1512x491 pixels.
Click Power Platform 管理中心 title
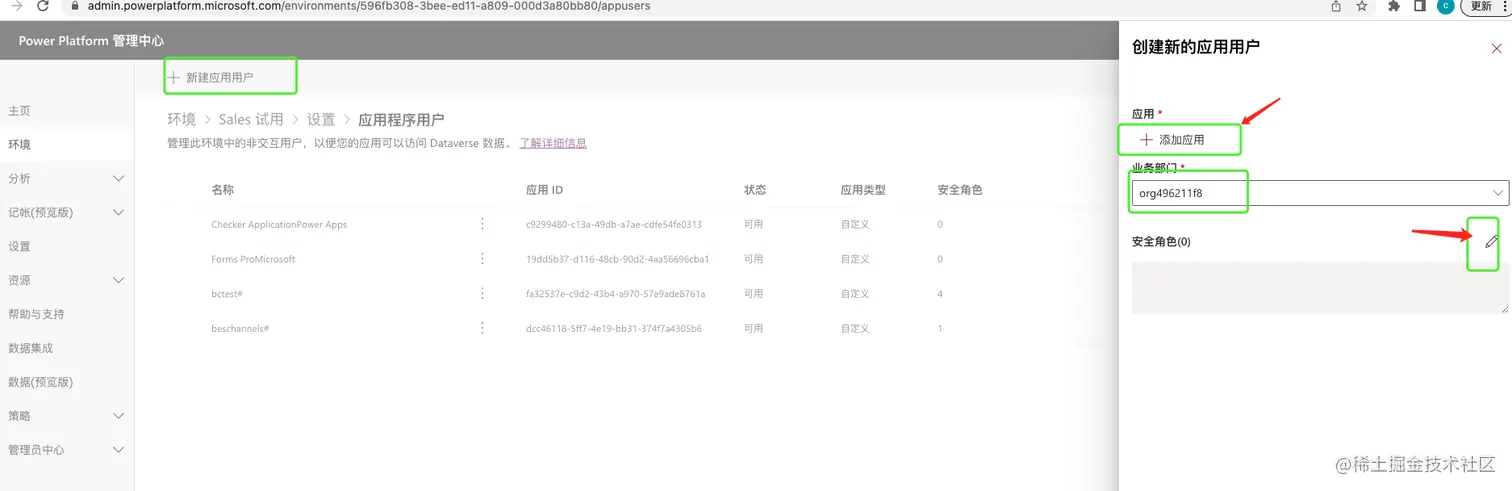91,41
